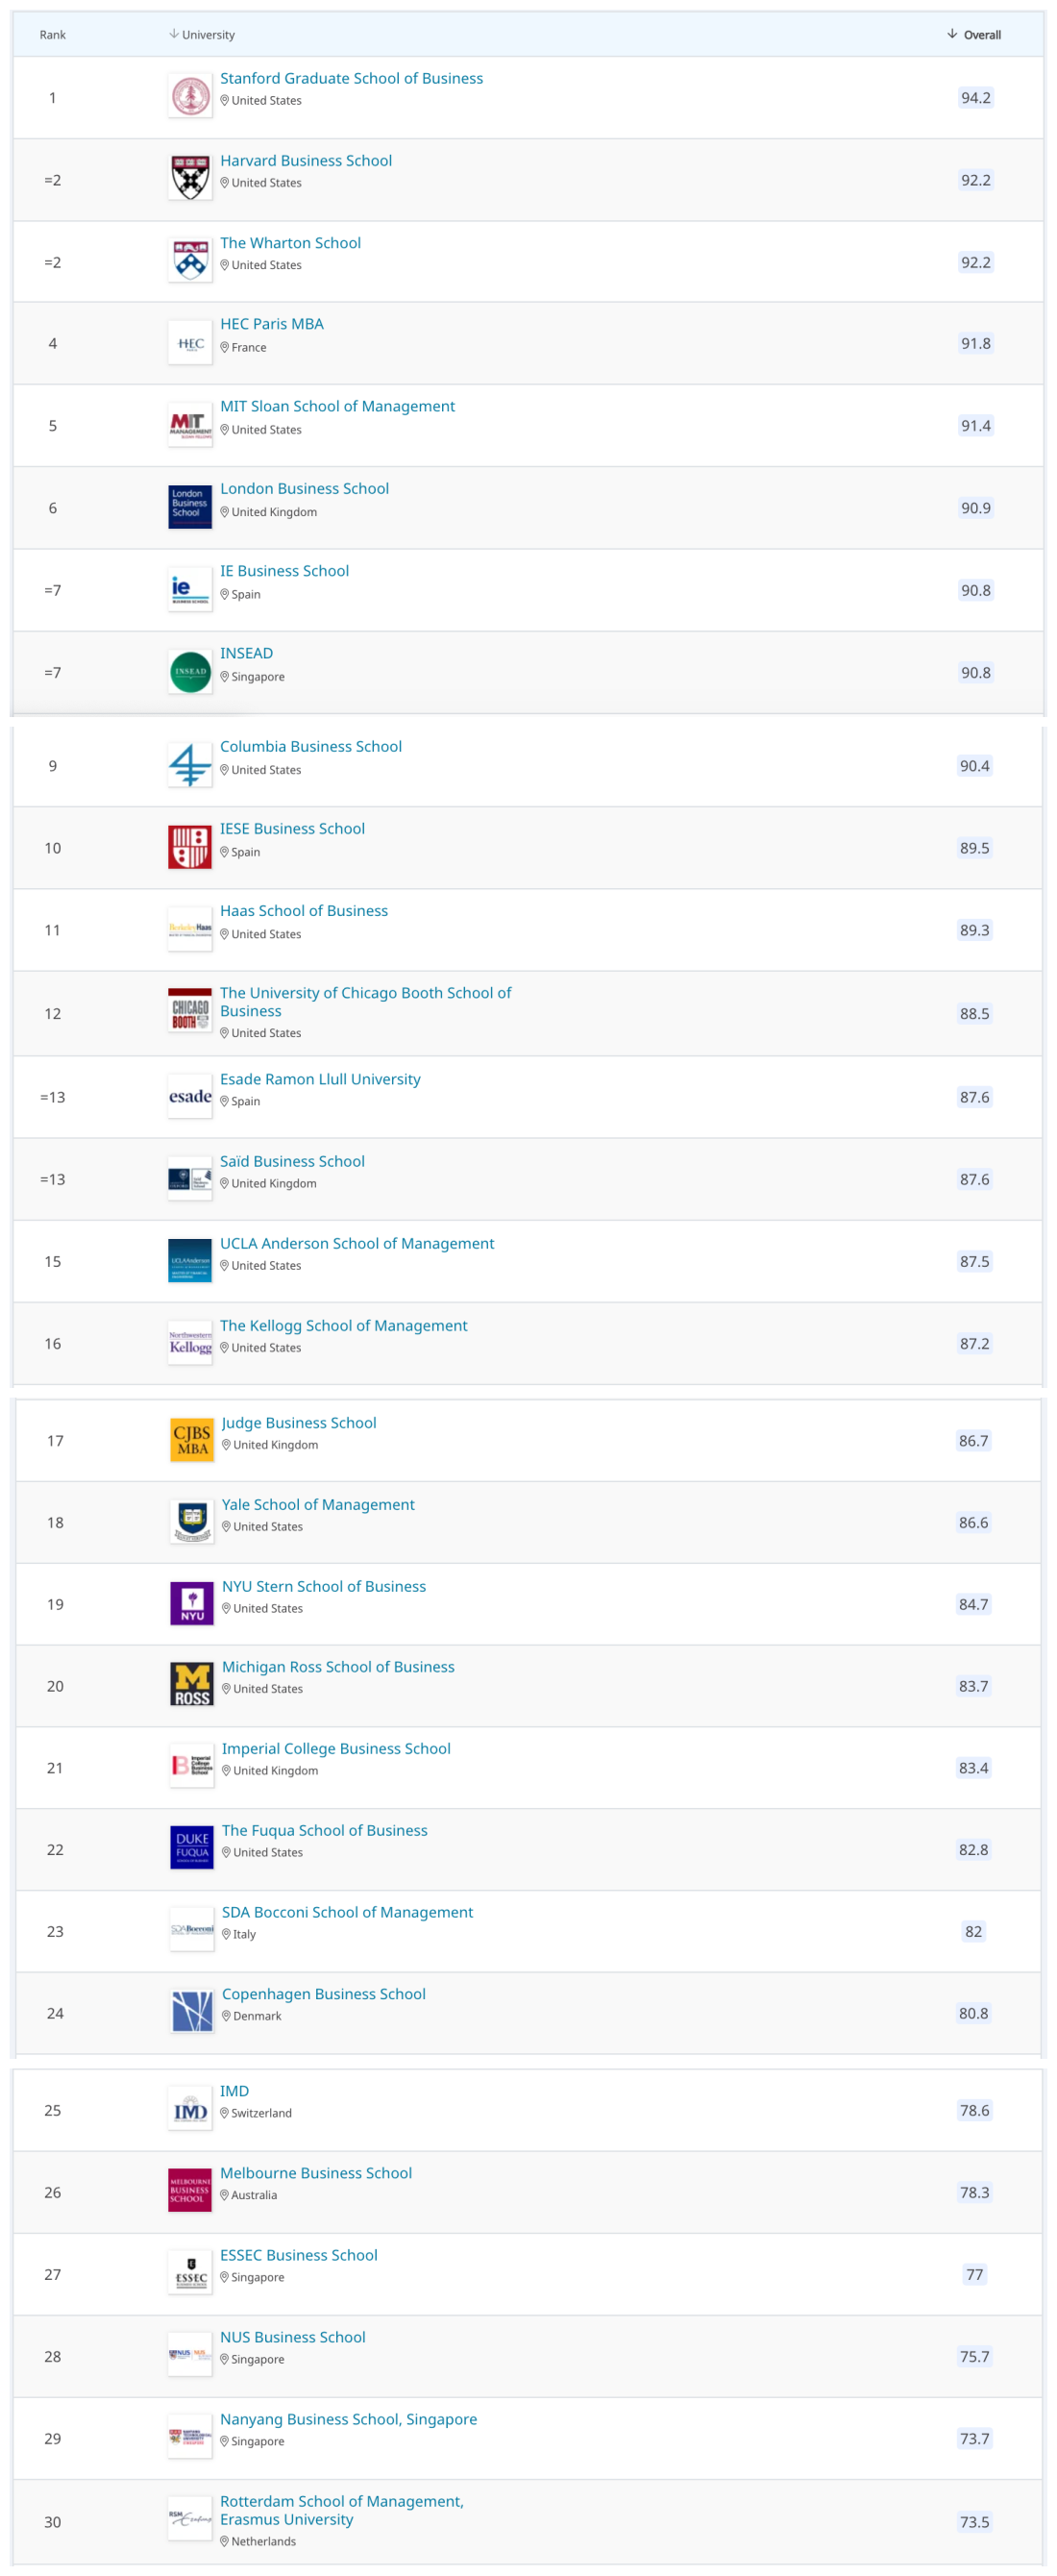Open the Judge Business School link
The width and height of the screenshot is (1057, 2576).
point(299,1422)
